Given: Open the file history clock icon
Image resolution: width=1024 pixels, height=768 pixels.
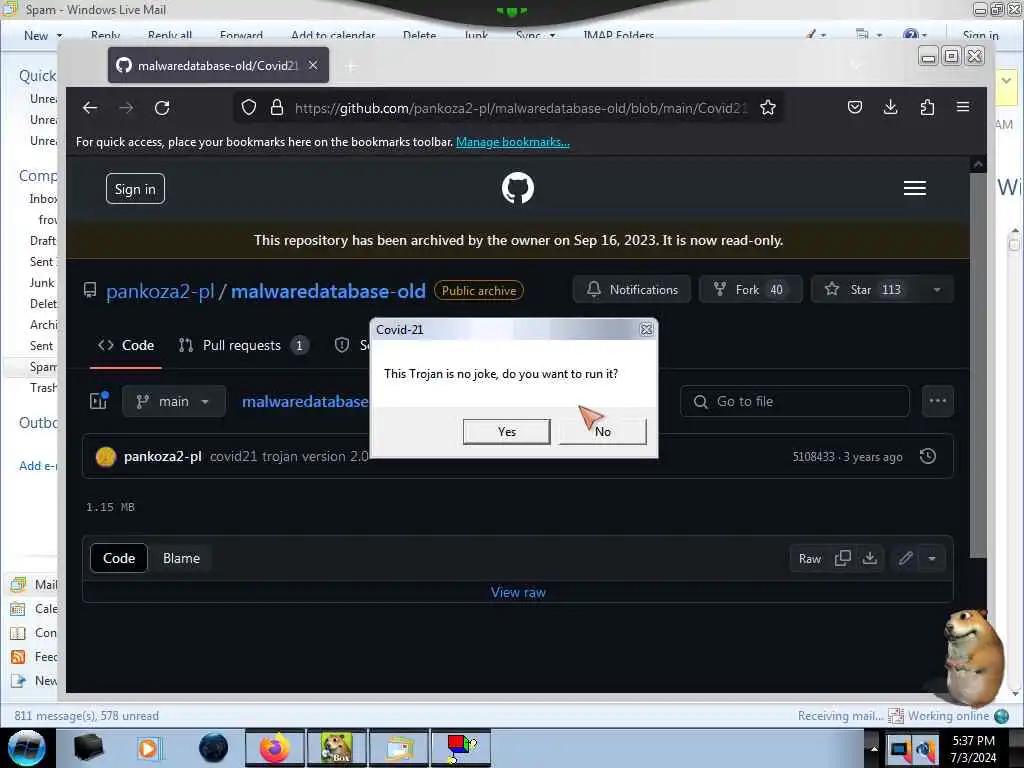Looking at the screenshot, I should click(x=928, y=456).
